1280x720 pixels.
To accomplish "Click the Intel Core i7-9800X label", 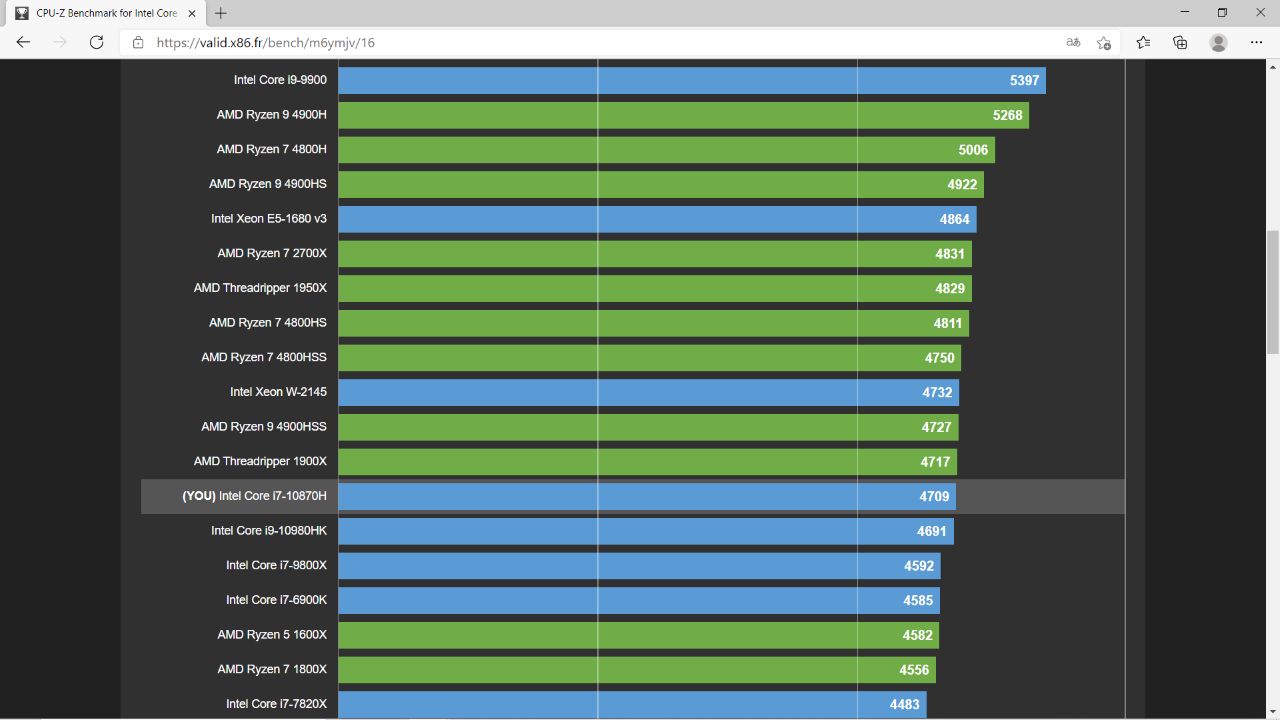I will tap(276, 565).
